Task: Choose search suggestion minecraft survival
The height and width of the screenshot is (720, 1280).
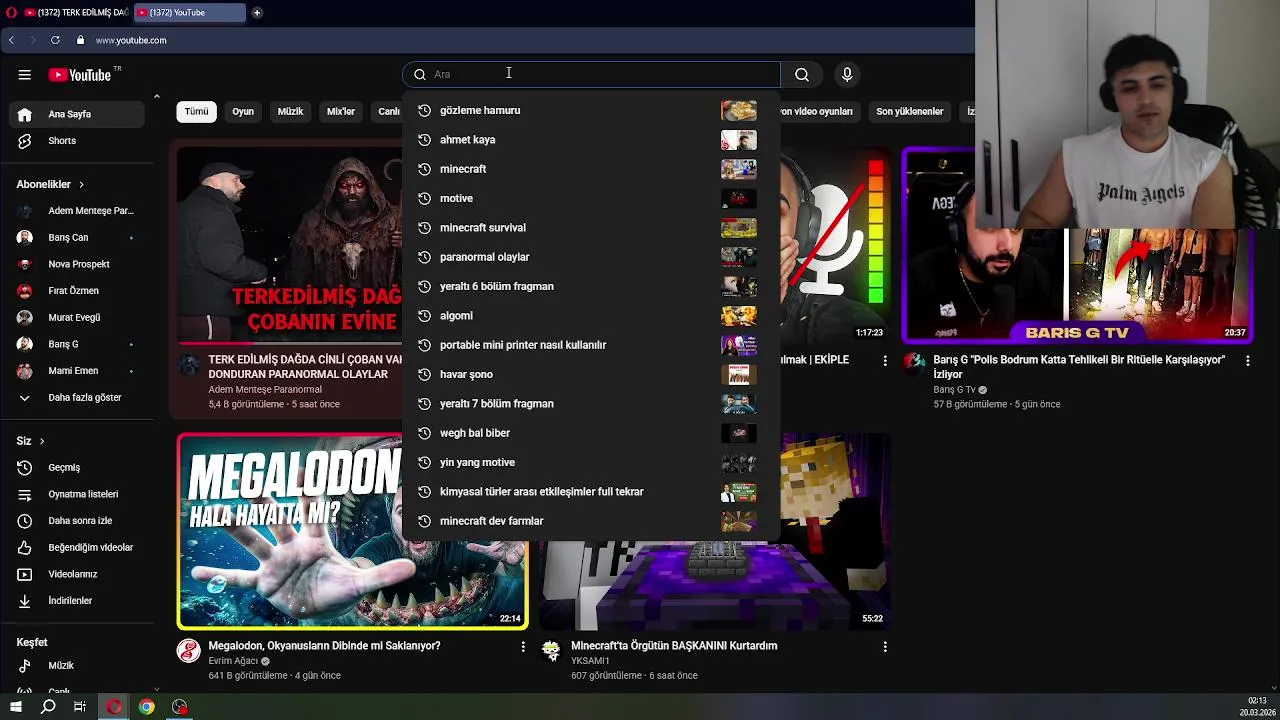Action: [x=591, y=228]
